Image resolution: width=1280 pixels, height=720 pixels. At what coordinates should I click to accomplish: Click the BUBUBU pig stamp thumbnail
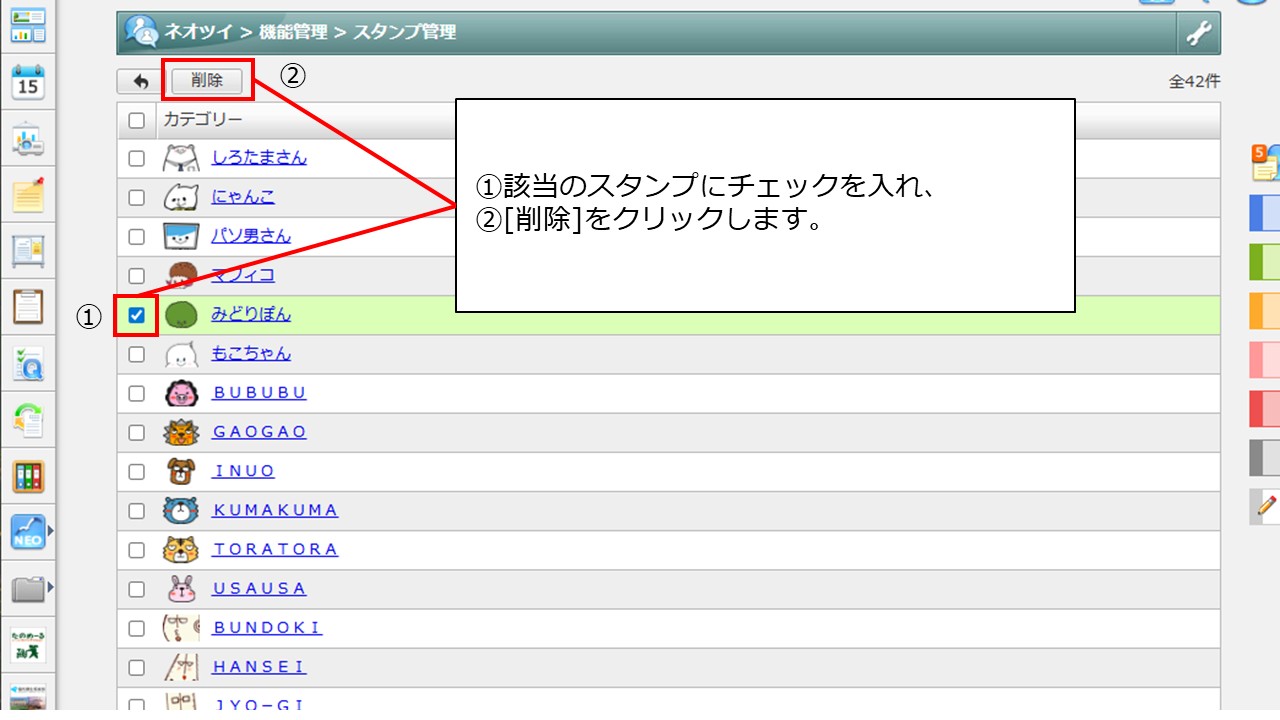[x=180, y=393]
